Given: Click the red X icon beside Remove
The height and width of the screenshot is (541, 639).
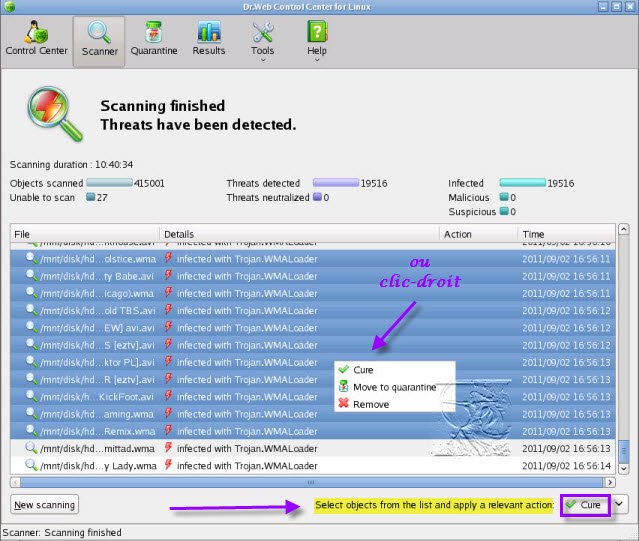Looking at the screenshot, I should [344, 403].
